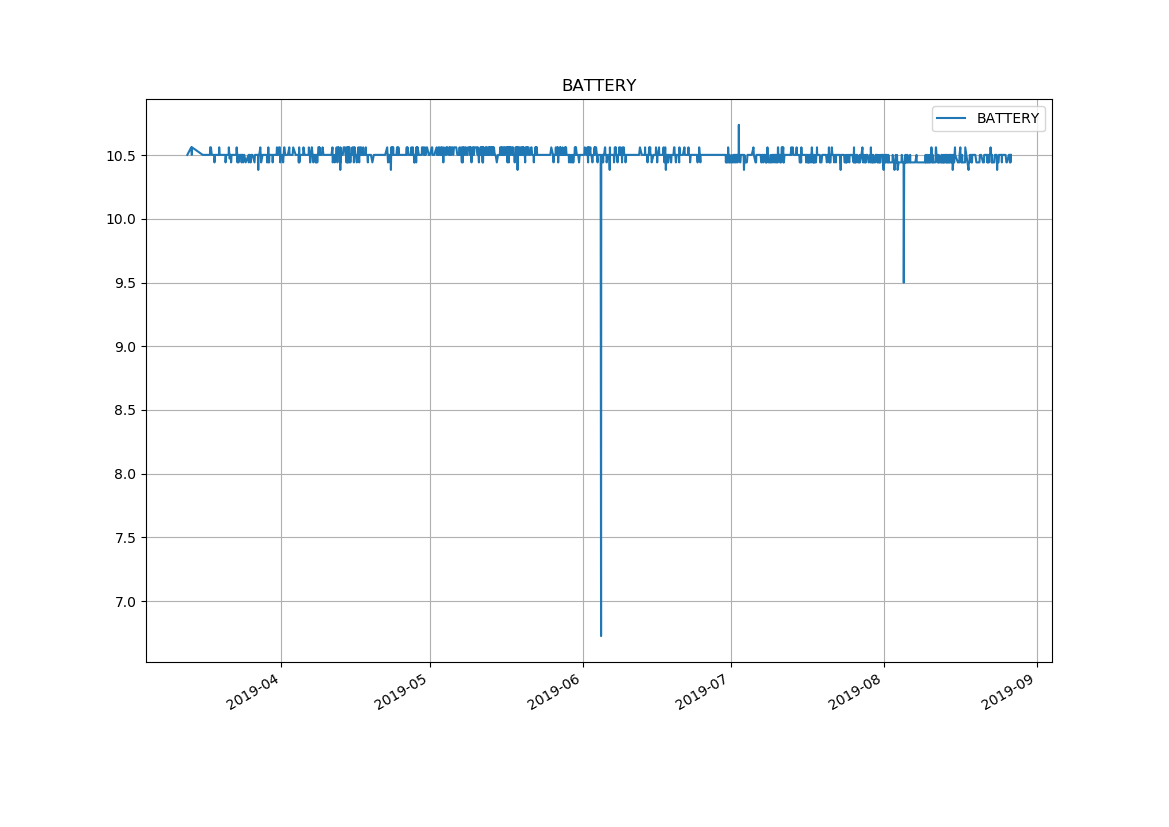Click bottom of the June voltage drop spike

click(601, 635)
